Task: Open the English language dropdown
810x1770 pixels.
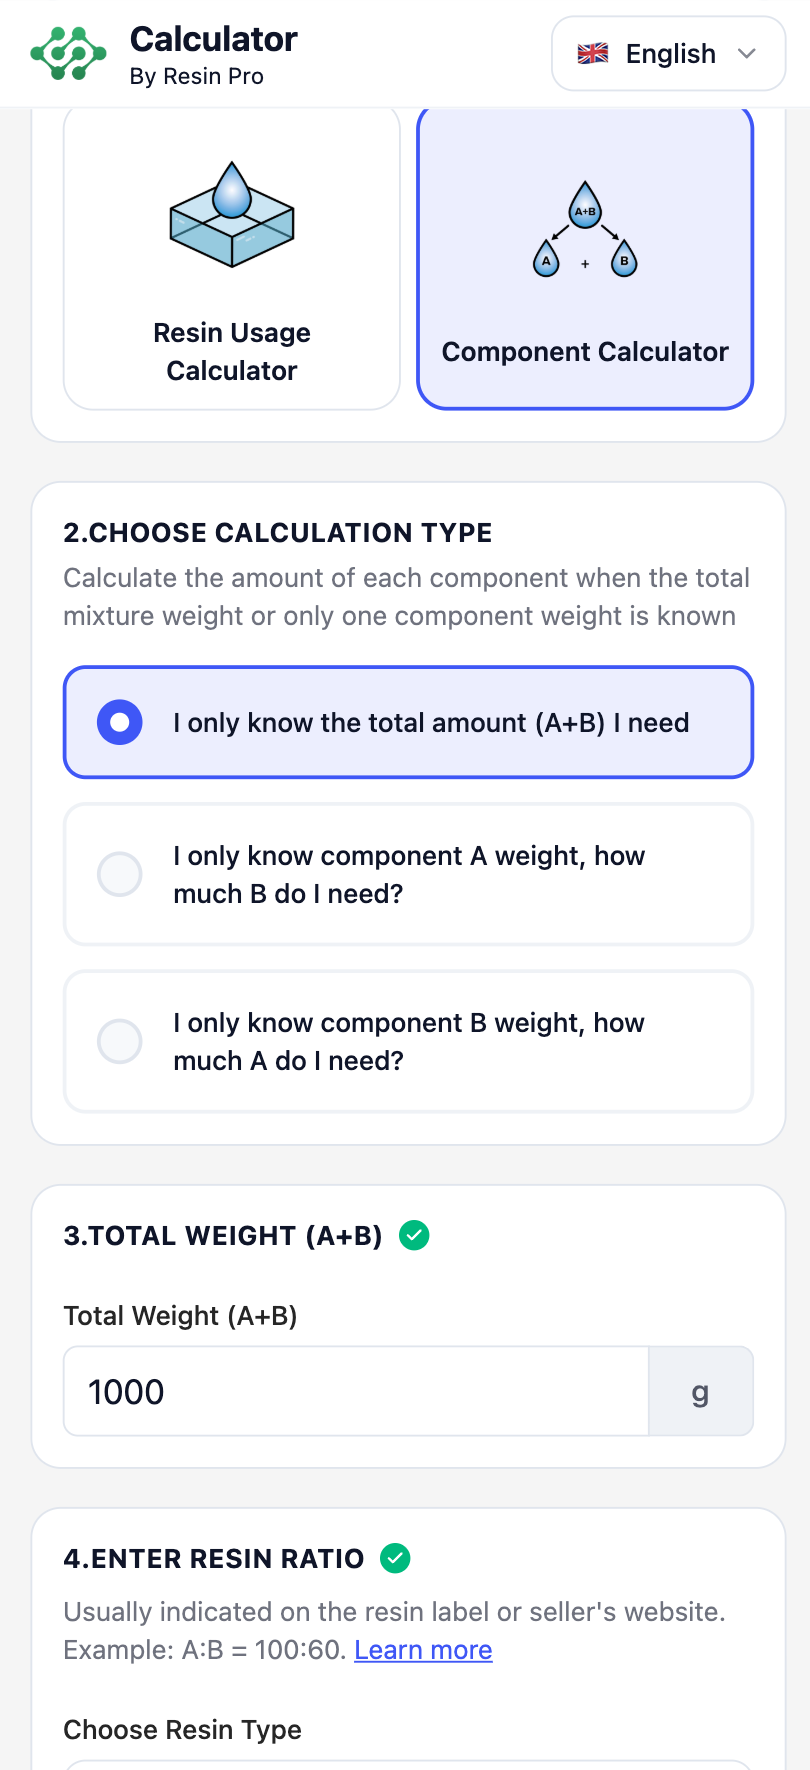Action: pos(668,54)
